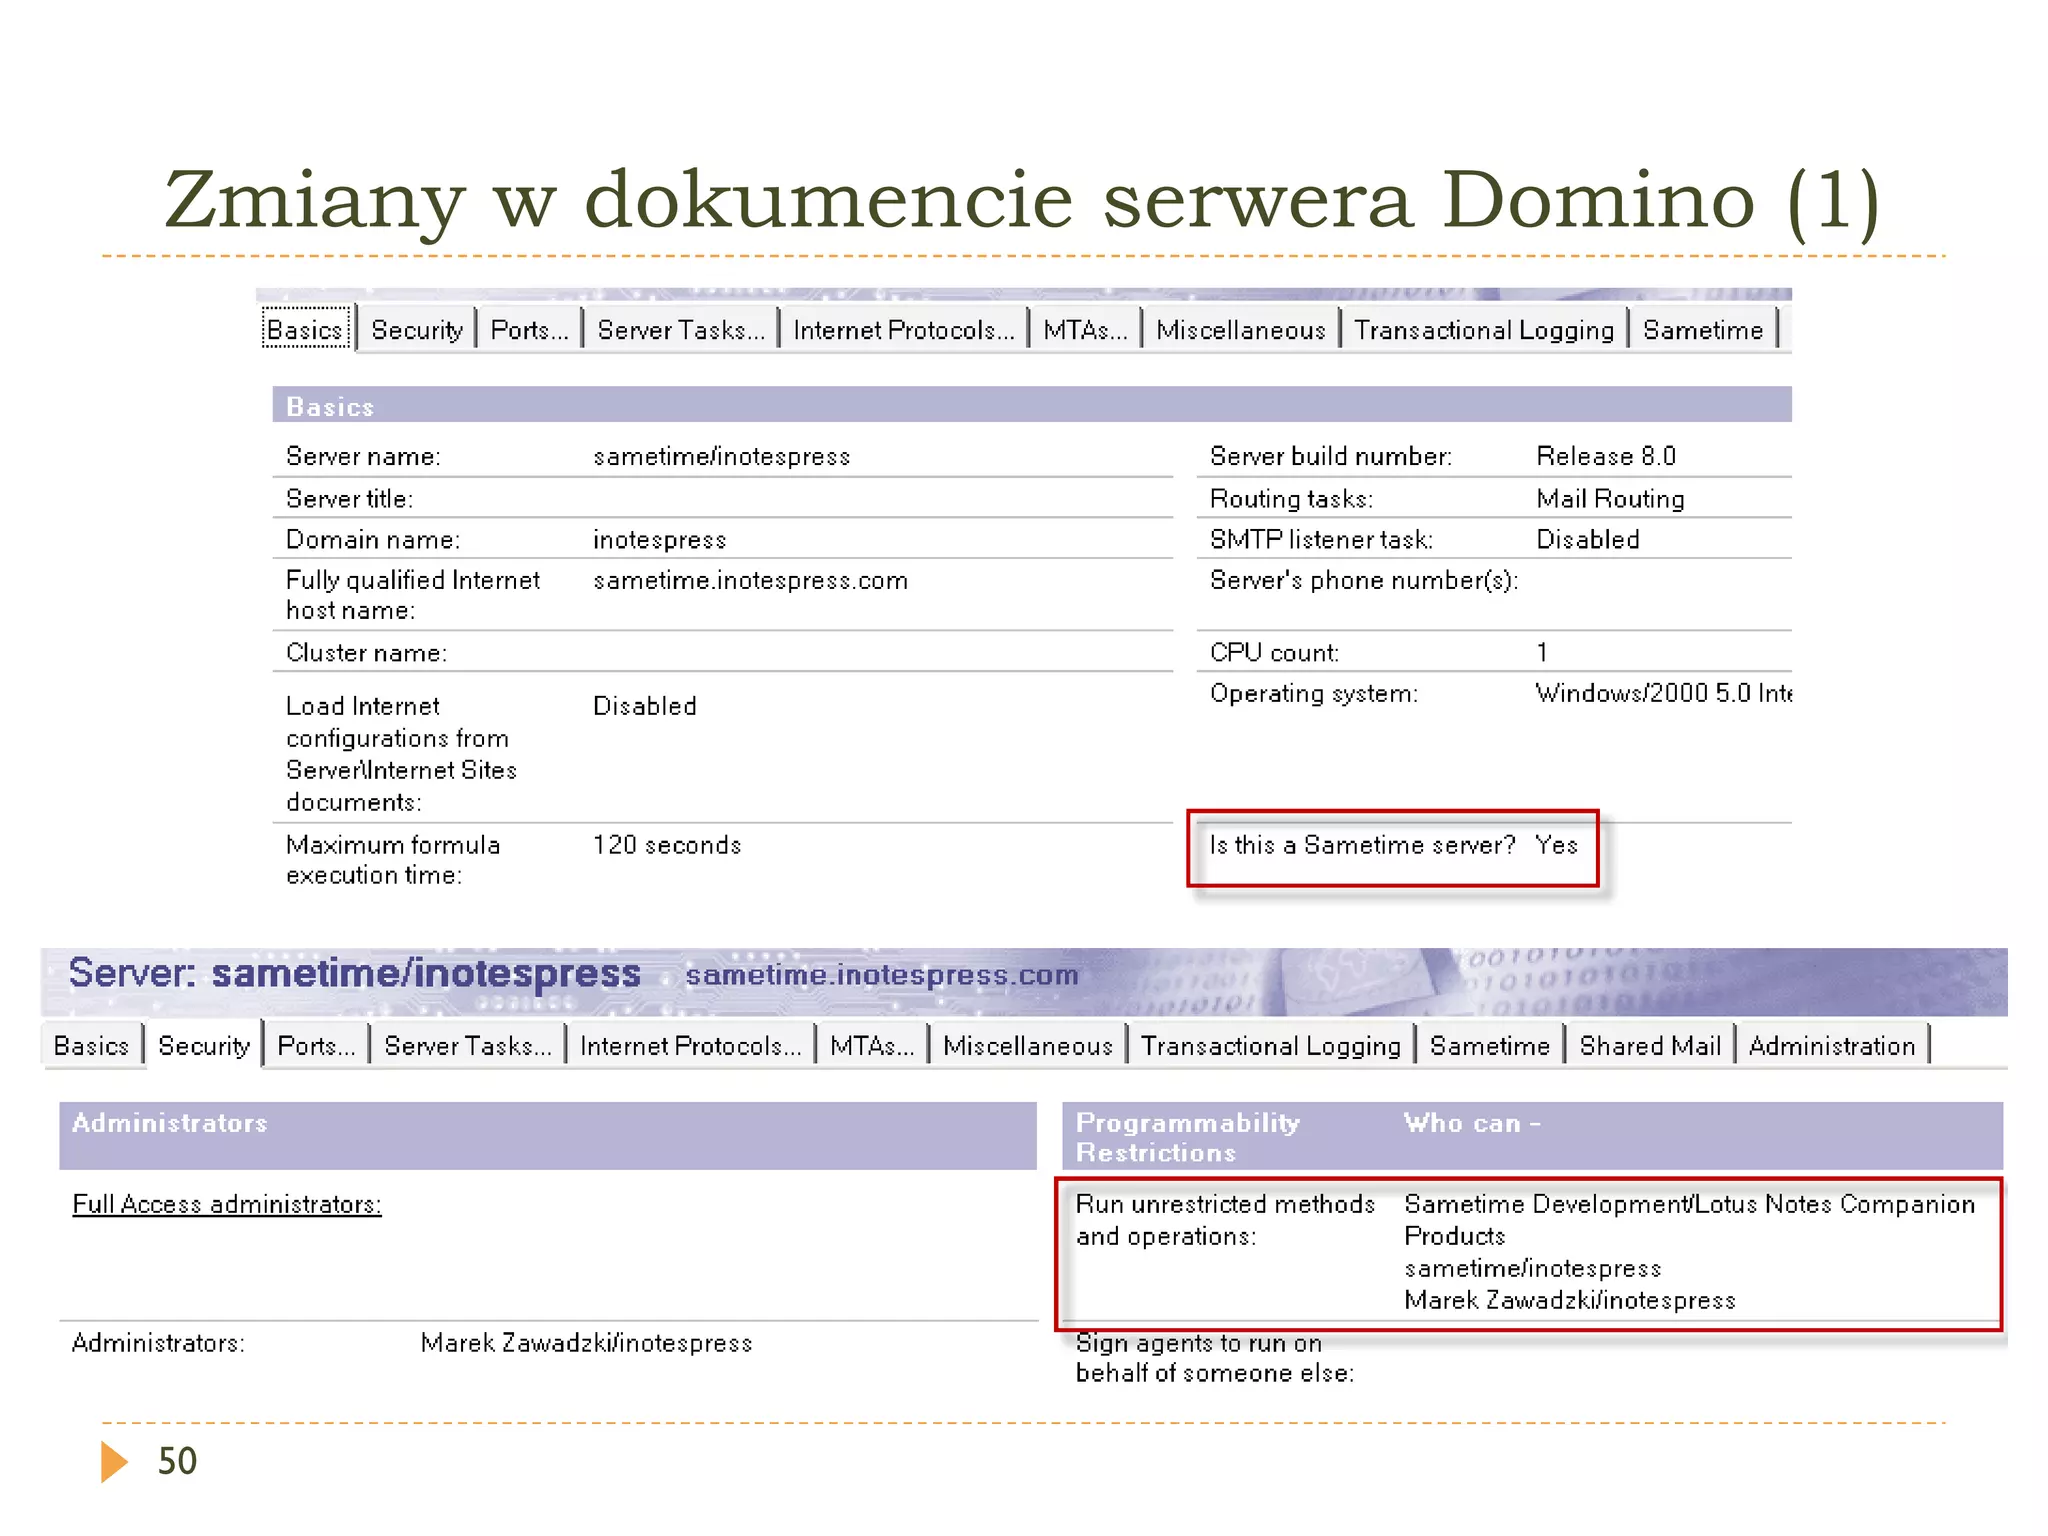Click Run unrestricted methods and operations label
Viewport: 2048px width, 1536px height.
(x=1225, y=1220)
